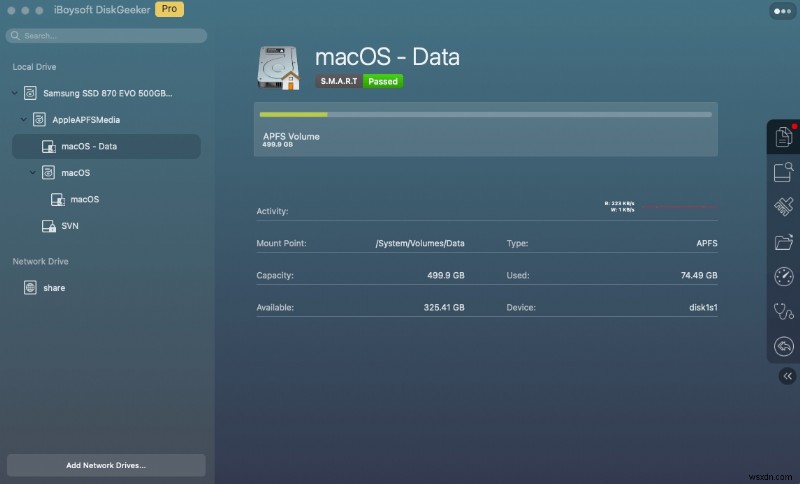Select Samsung SSD 870 EVO 500GB drive
Image resolution: width=800 pixels, height=484 pixels.
tap(106, 93)
